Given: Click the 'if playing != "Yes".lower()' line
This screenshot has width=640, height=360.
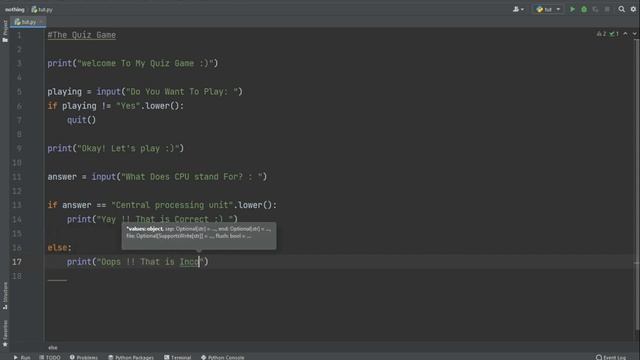Looking at the screenshot, I should (x=116, y=106).
